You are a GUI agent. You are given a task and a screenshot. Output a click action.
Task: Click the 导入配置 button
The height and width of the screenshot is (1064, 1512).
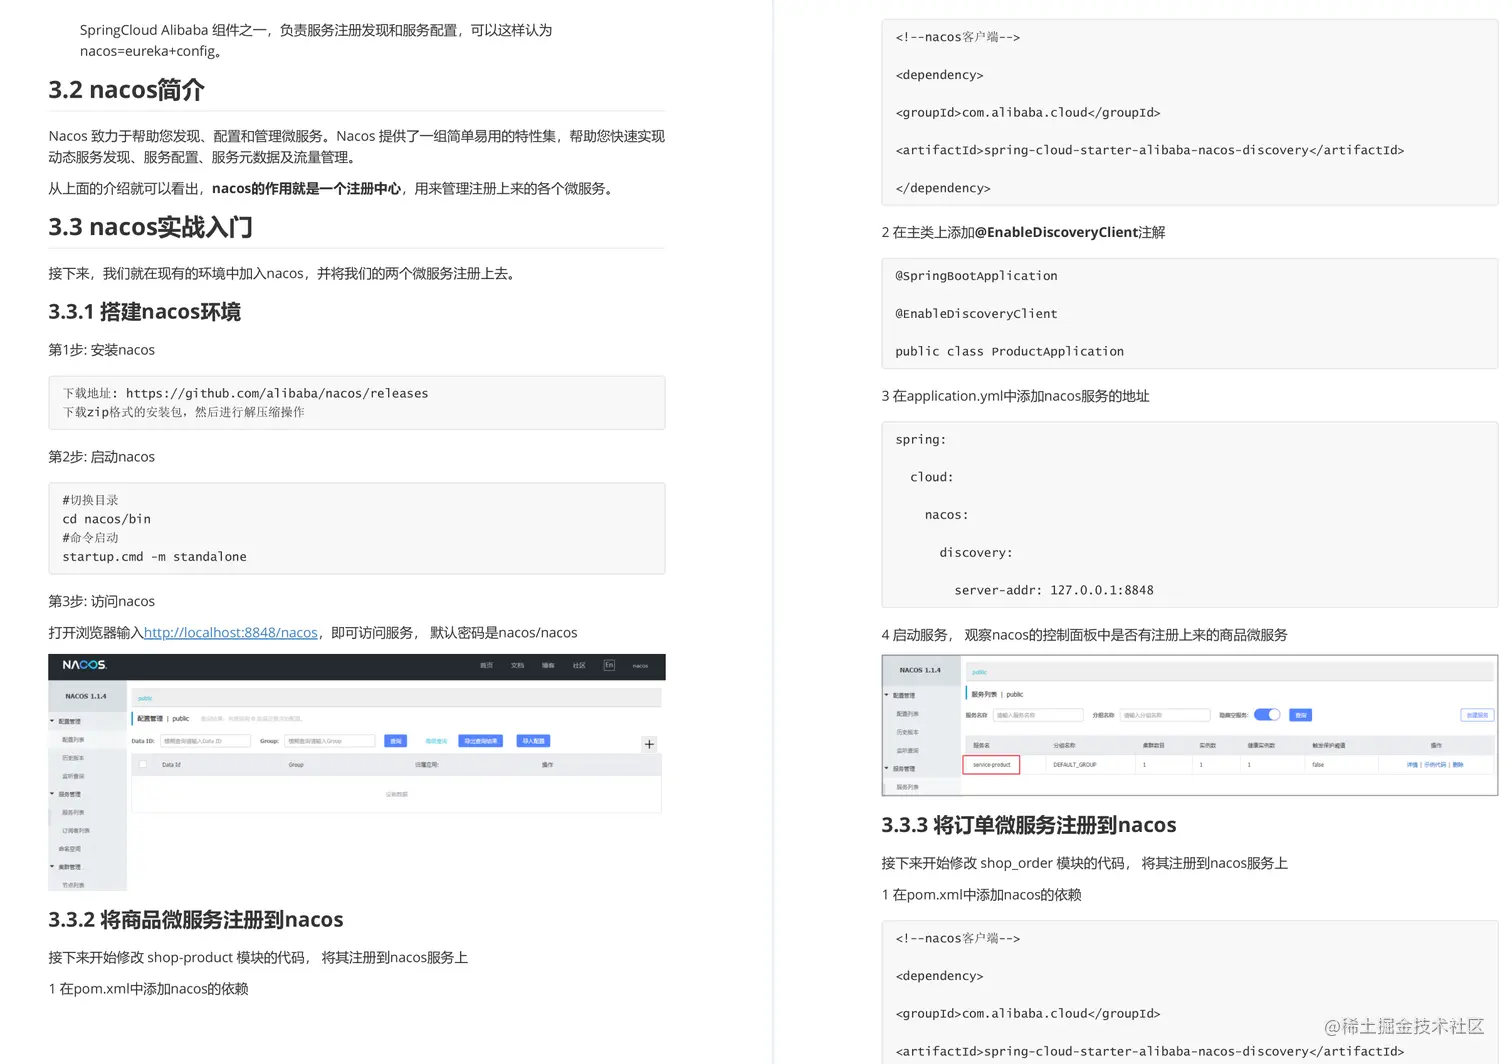coord(533,741)
